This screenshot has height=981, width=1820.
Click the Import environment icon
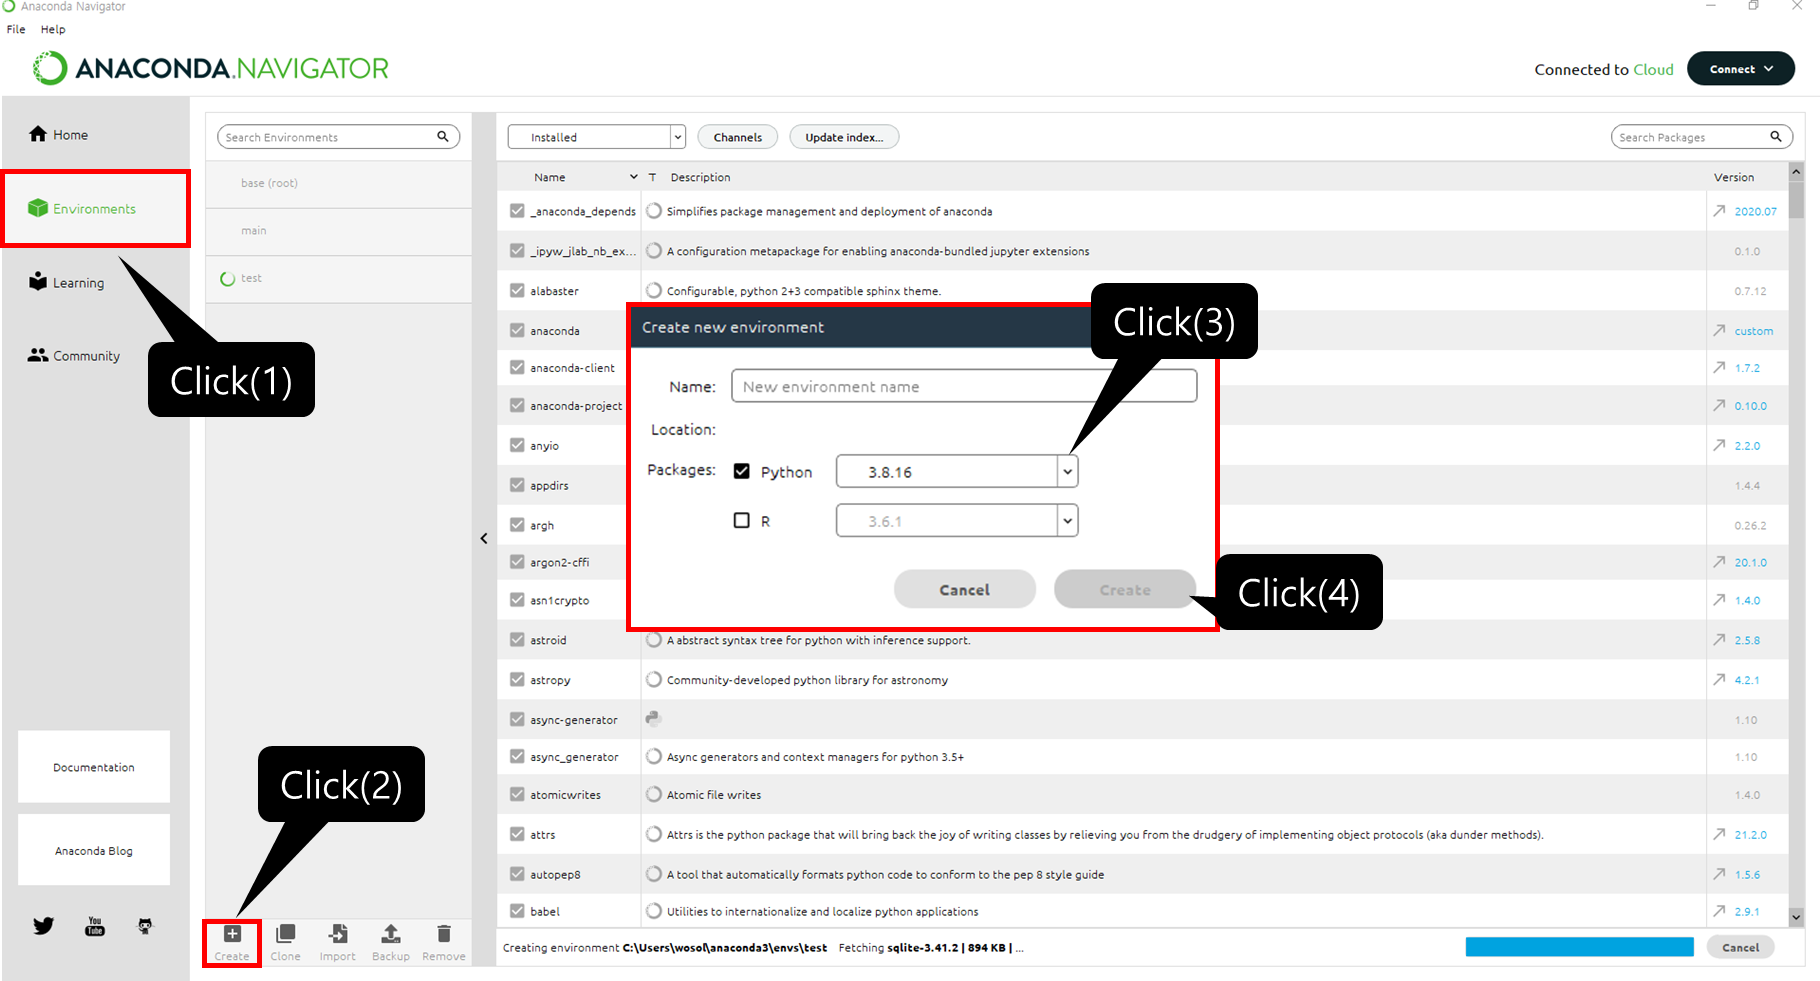tap(338, 934)
